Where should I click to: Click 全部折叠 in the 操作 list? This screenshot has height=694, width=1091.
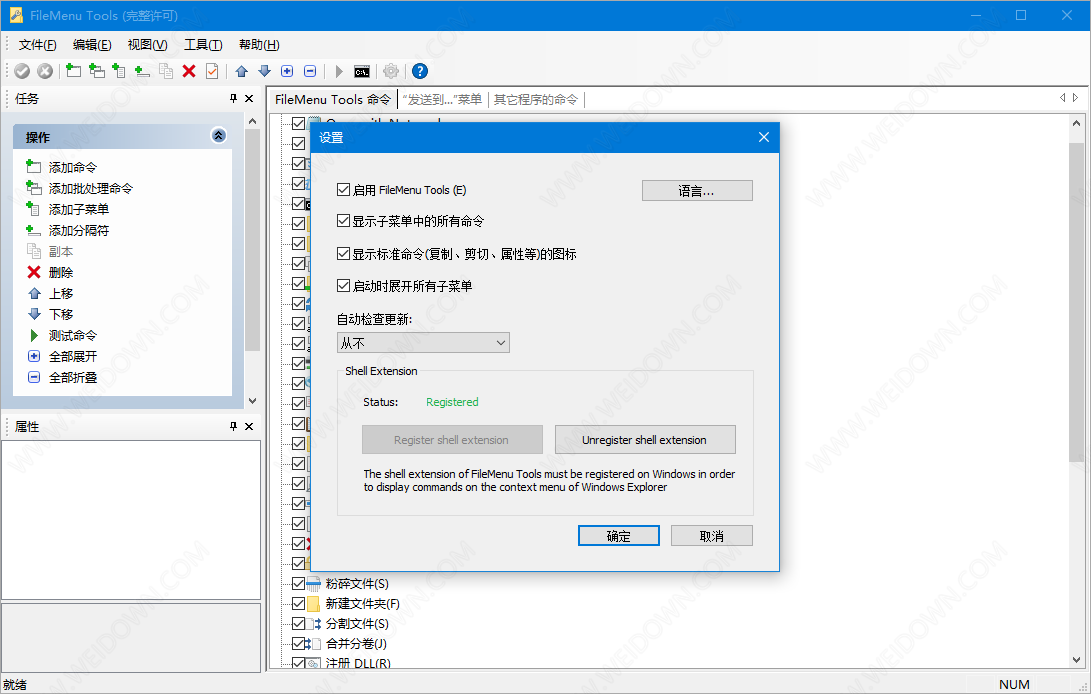(72, 377)
